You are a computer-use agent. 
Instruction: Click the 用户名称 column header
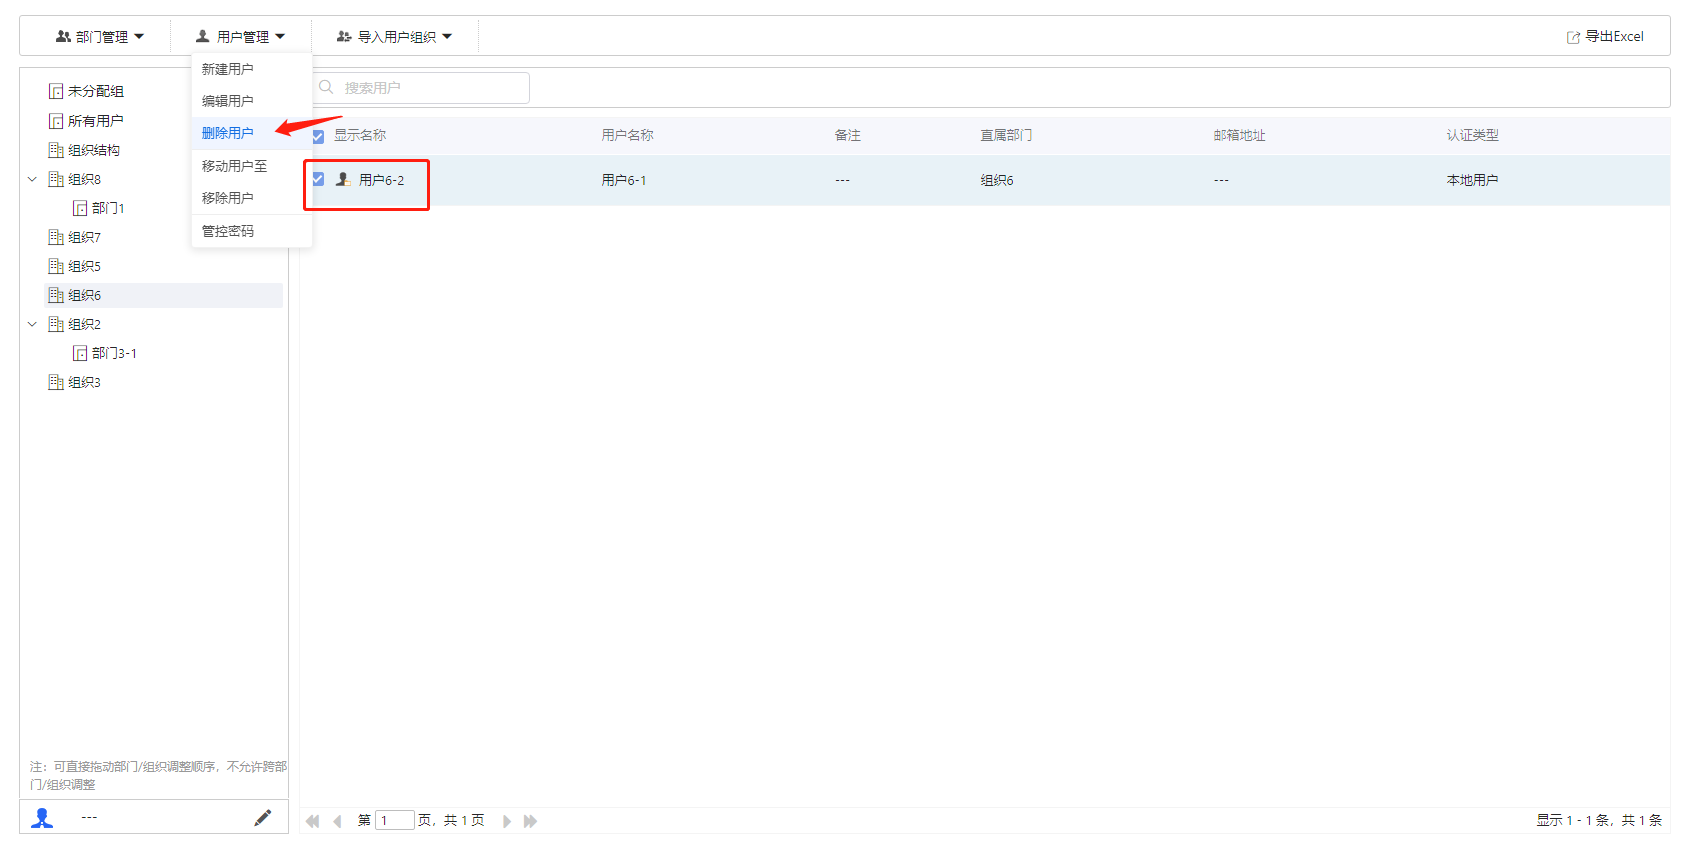[x=627, y=135]
